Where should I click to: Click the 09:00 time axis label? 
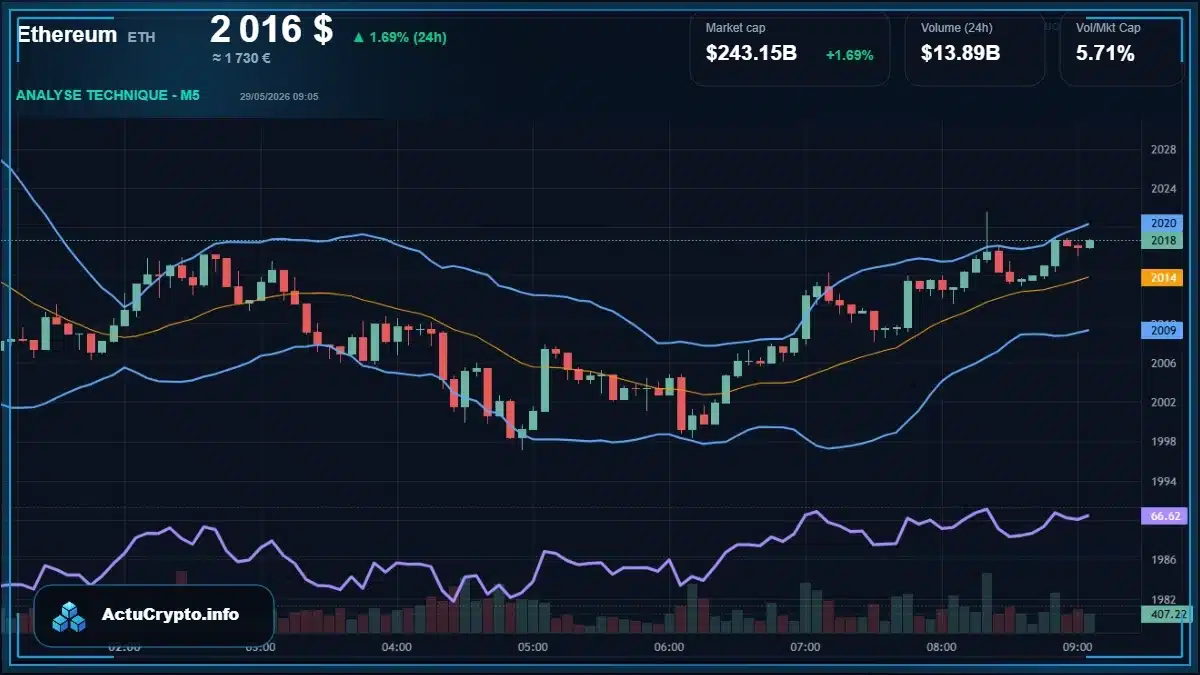pos(1077,647)
